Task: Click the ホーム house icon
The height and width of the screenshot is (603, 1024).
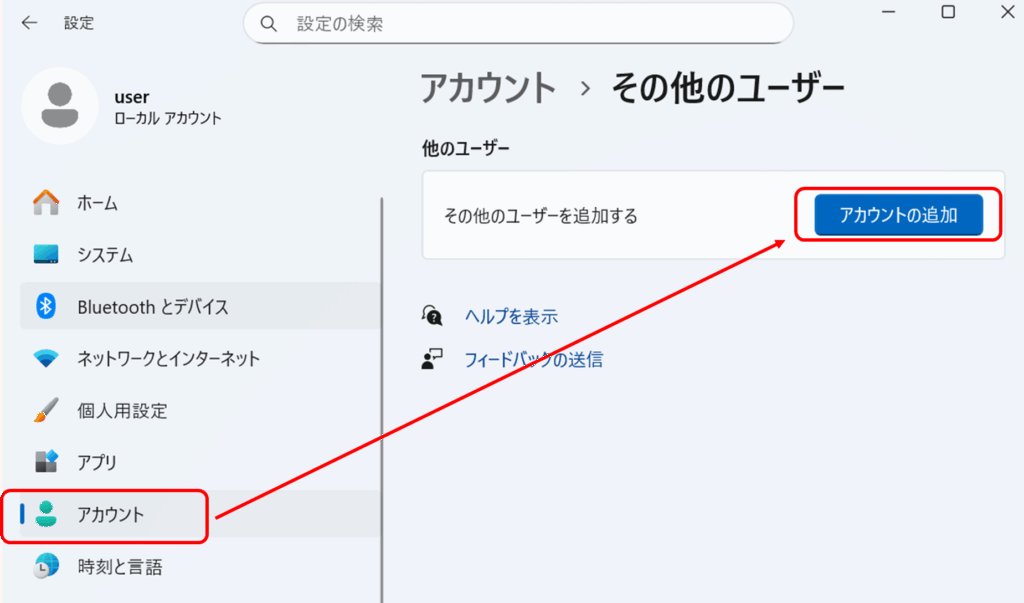Action: coord(46,203)
